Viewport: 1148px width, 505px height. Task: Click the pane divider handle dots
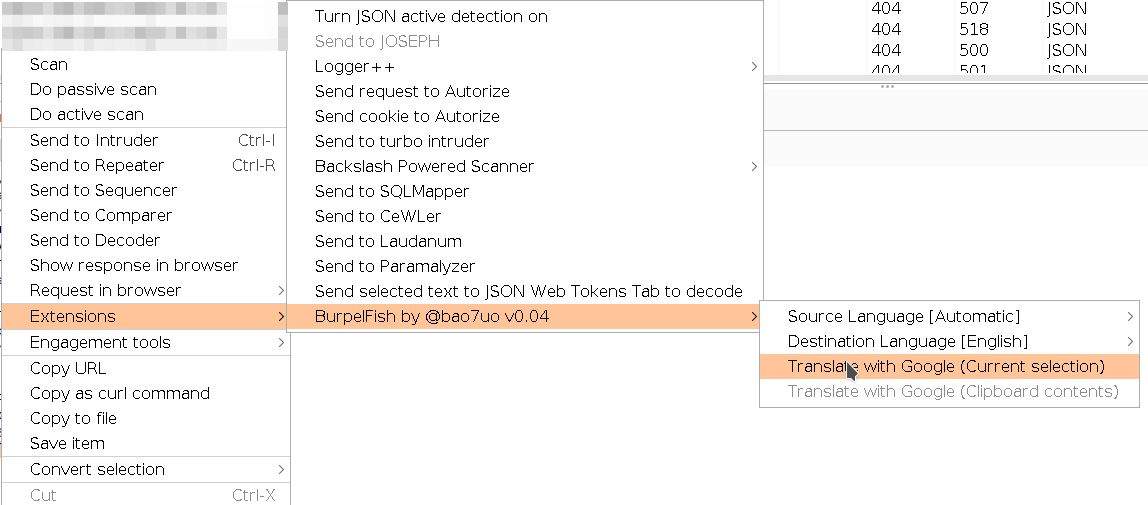tap(887, 86)
